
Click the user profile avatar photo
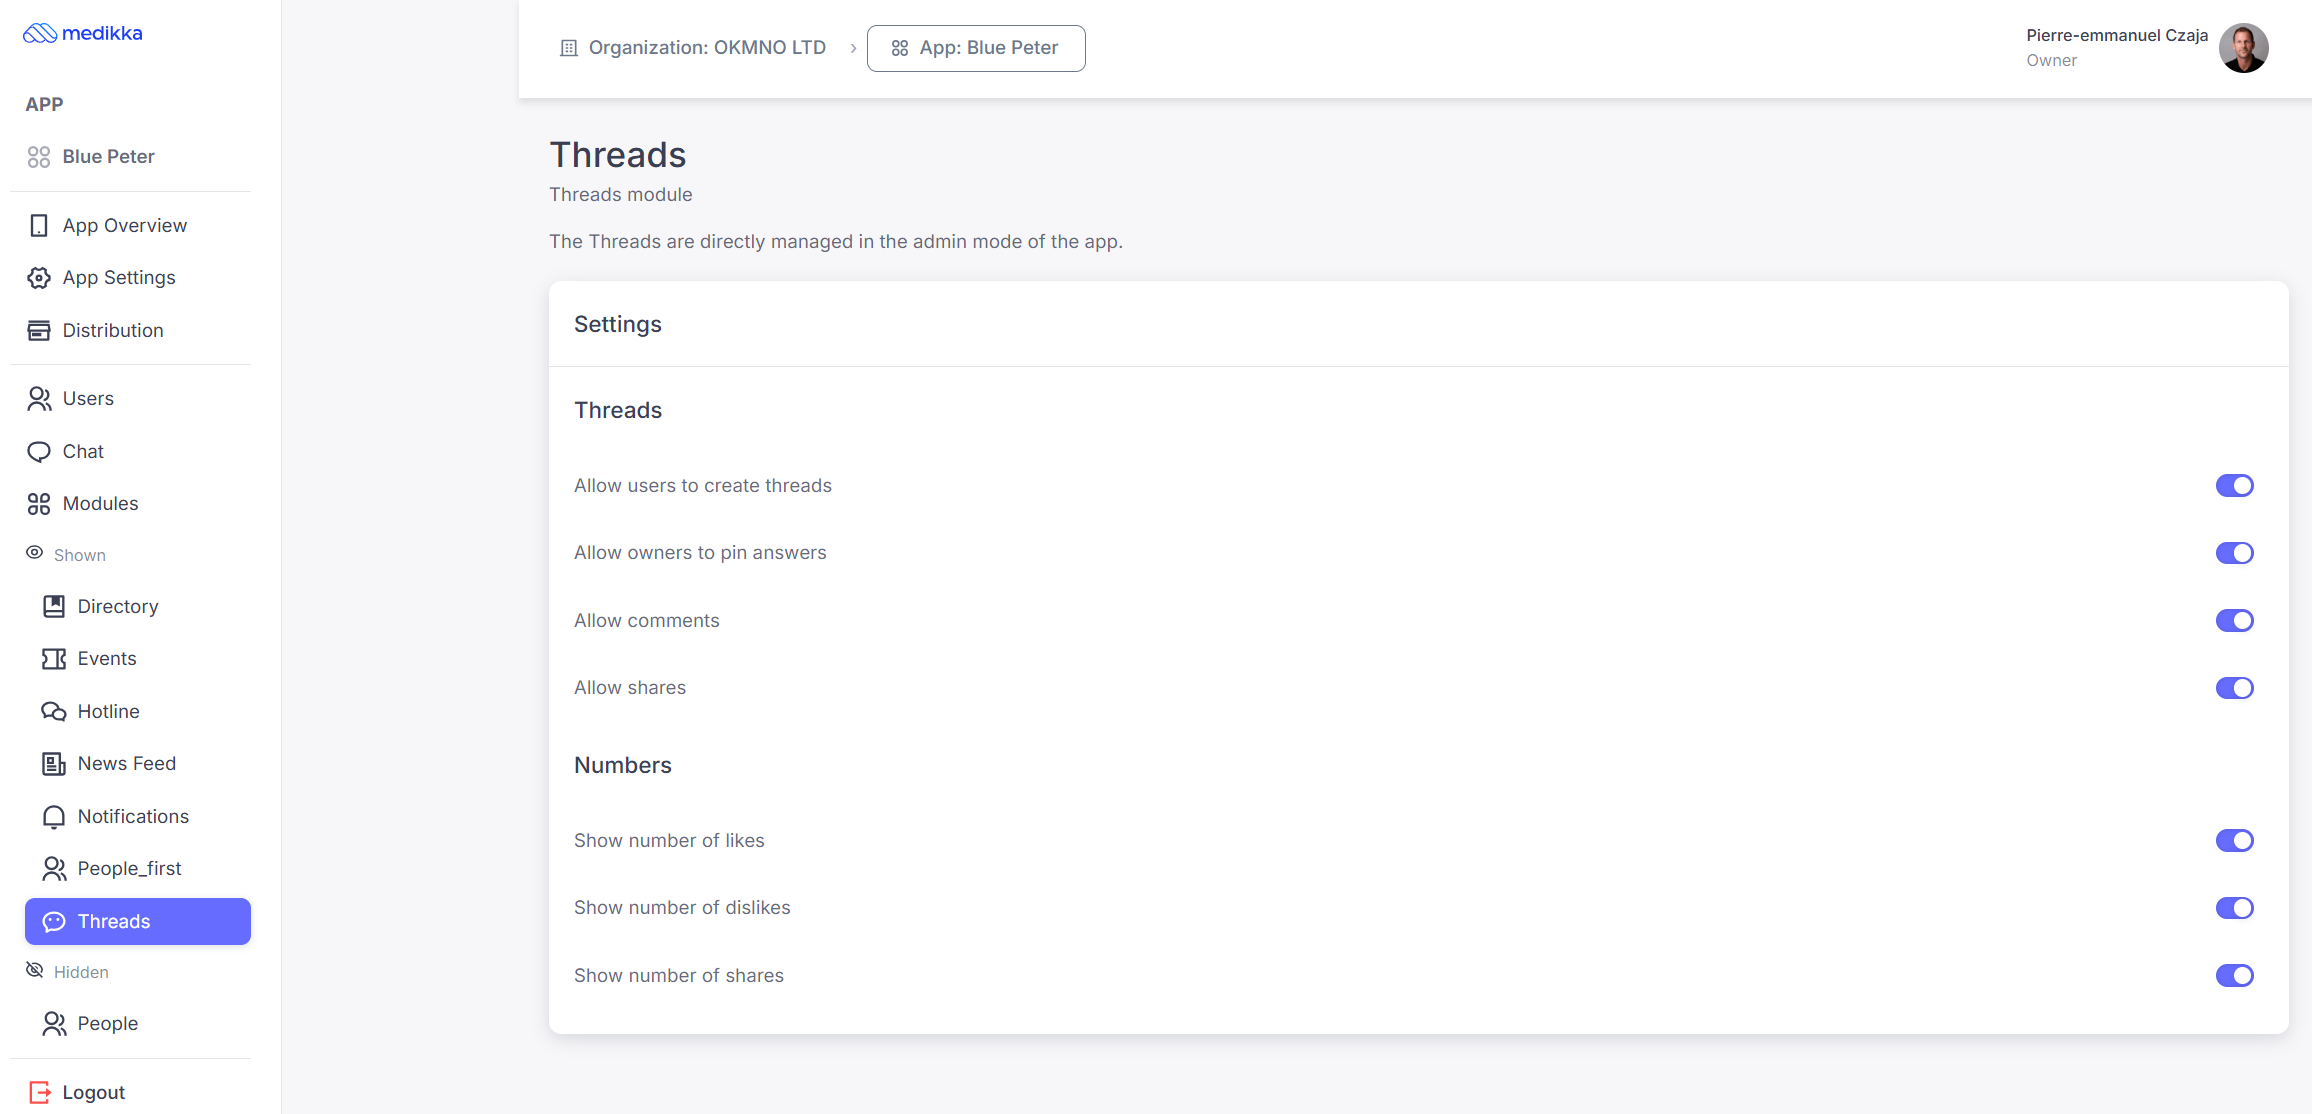click(2243, 48)
